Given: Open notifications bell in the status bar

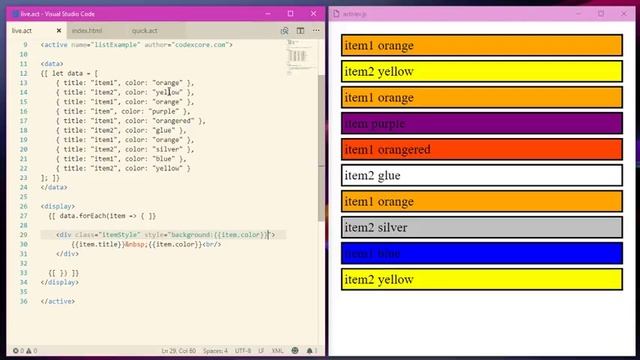Looking at the screenshot, I should [310, 351].
